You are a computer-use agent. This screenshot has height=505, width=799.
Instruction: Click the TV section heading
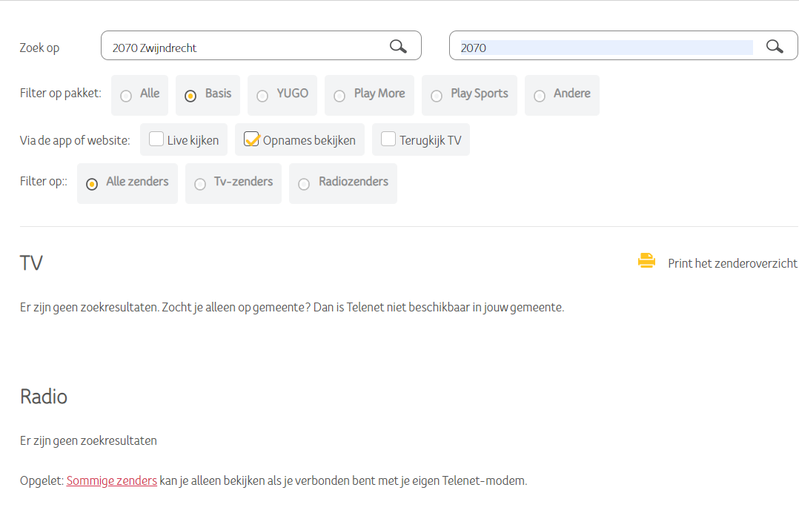[31, 263]
